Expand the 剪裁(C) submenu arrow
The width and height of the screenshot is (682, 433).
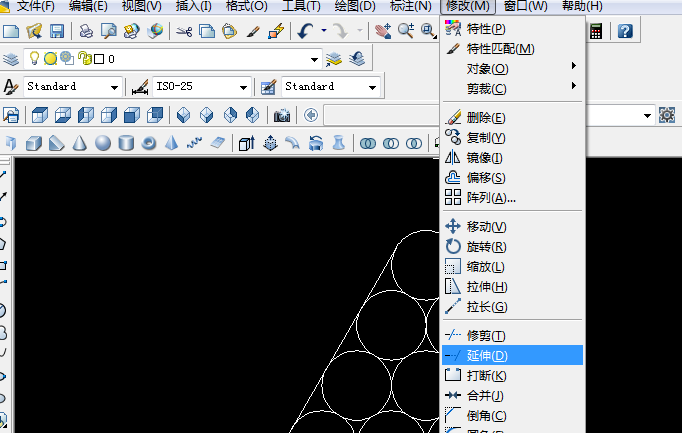574,86
